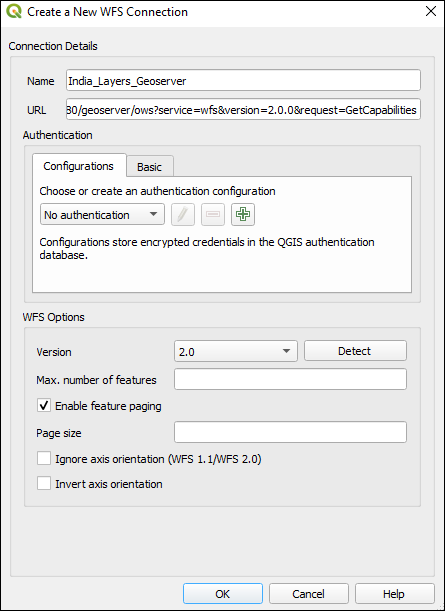
Task: Confirm with the OK button
Action: click(x=222, y=594)
